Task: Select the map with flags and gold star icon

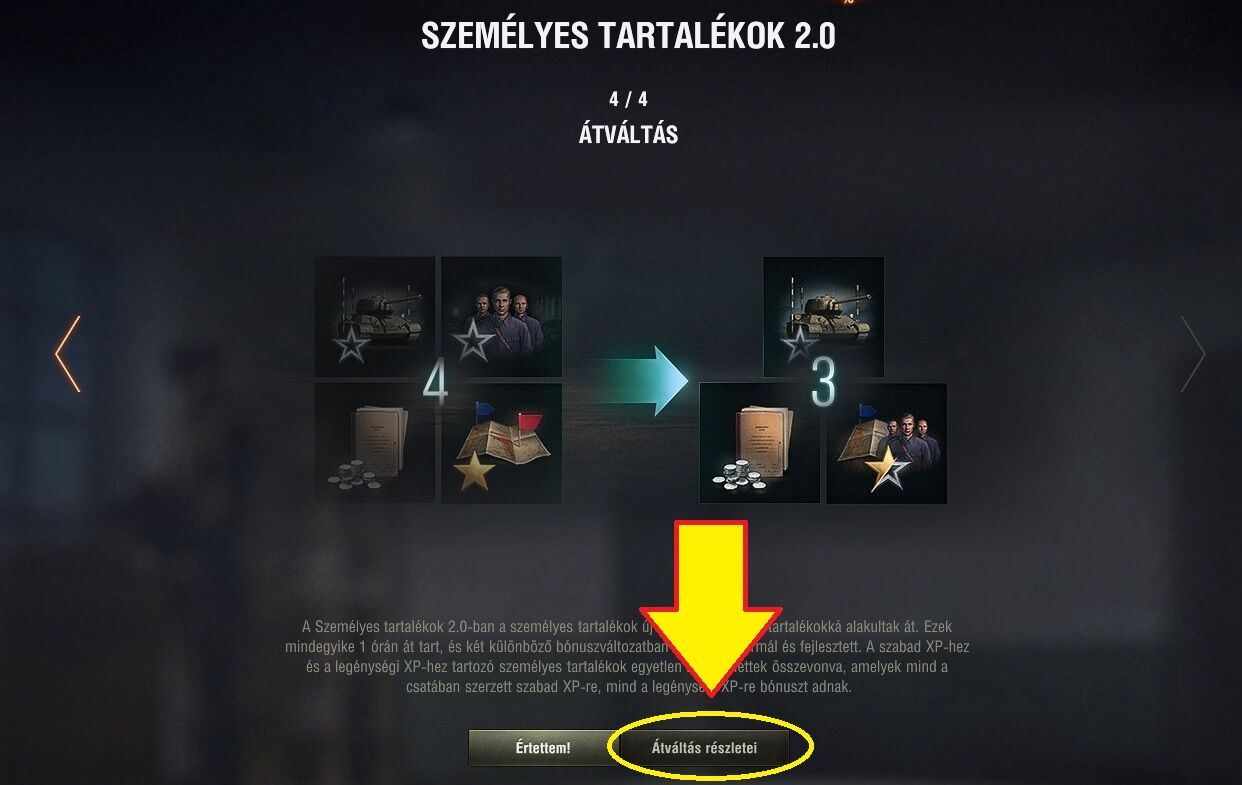Action: coord(501,443)
